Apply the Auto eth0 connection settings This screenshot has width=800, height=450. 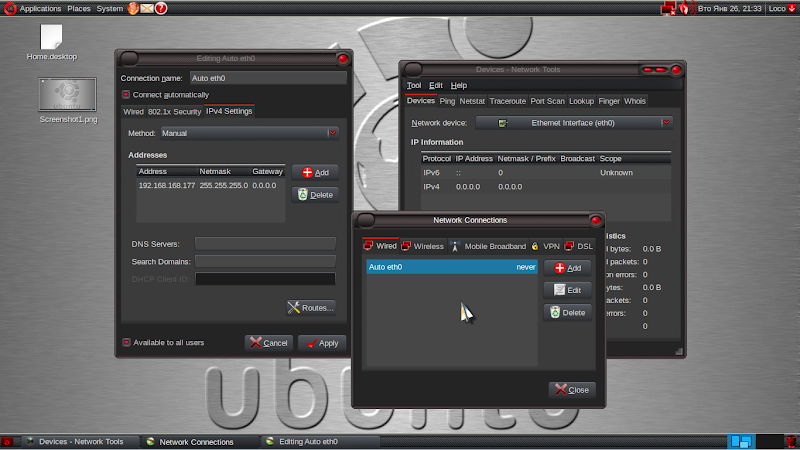click(322, 343)
